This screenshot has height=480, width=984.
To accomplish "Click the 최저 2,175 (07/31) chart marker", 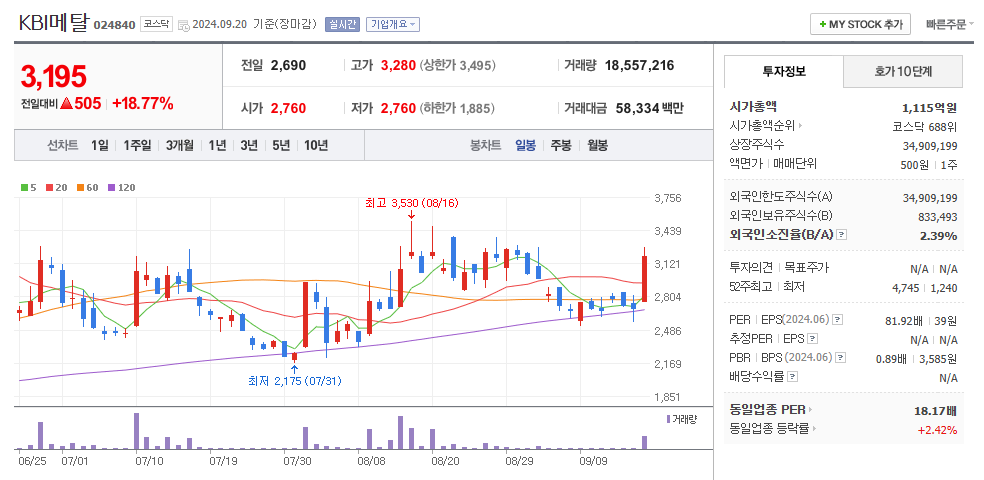I will [295, 381].
